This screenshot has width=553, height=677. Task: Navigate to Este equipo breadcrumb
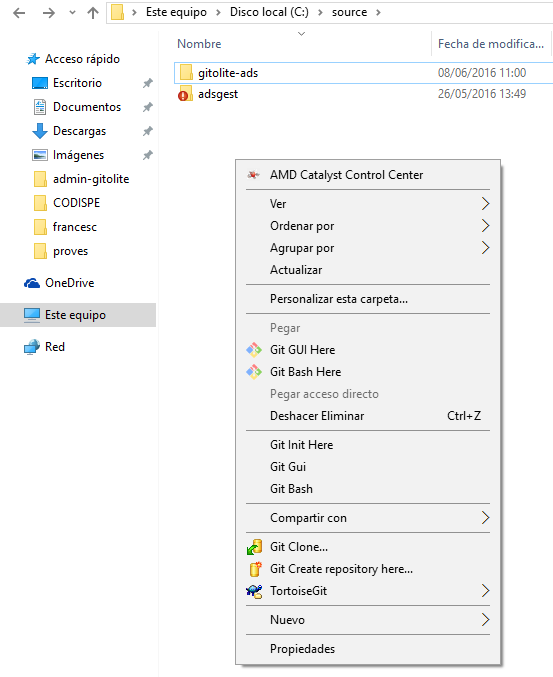click(x=176, y=12)
